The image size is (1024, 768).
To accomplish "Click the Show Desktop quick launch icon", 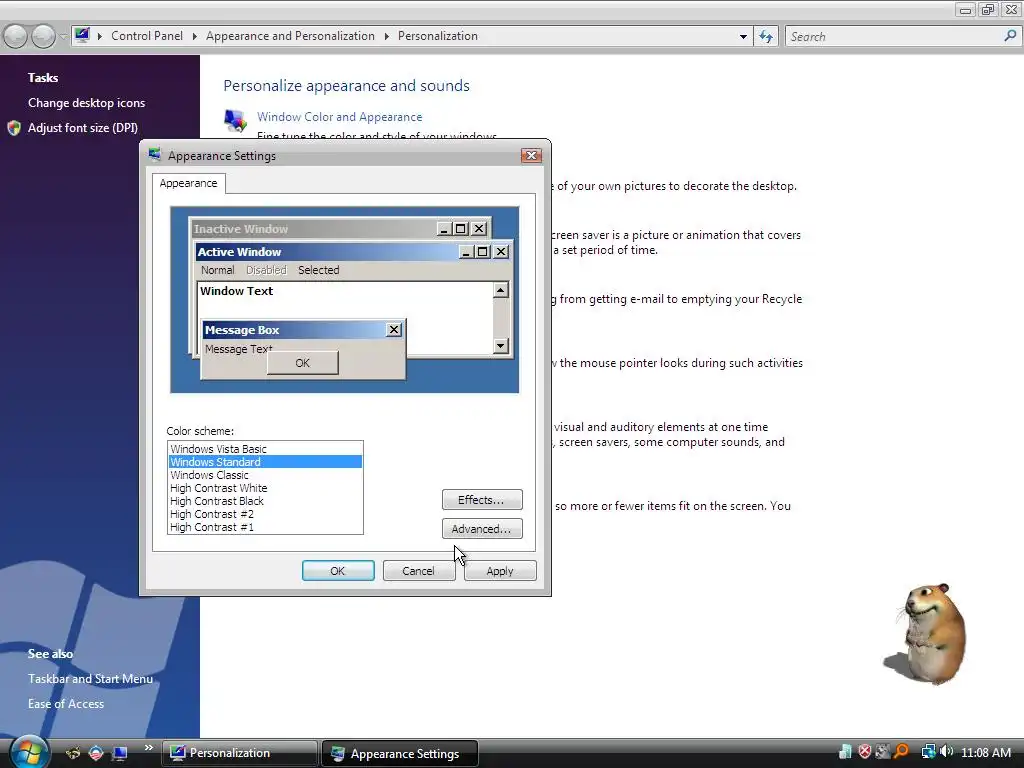I will (120, 753).
